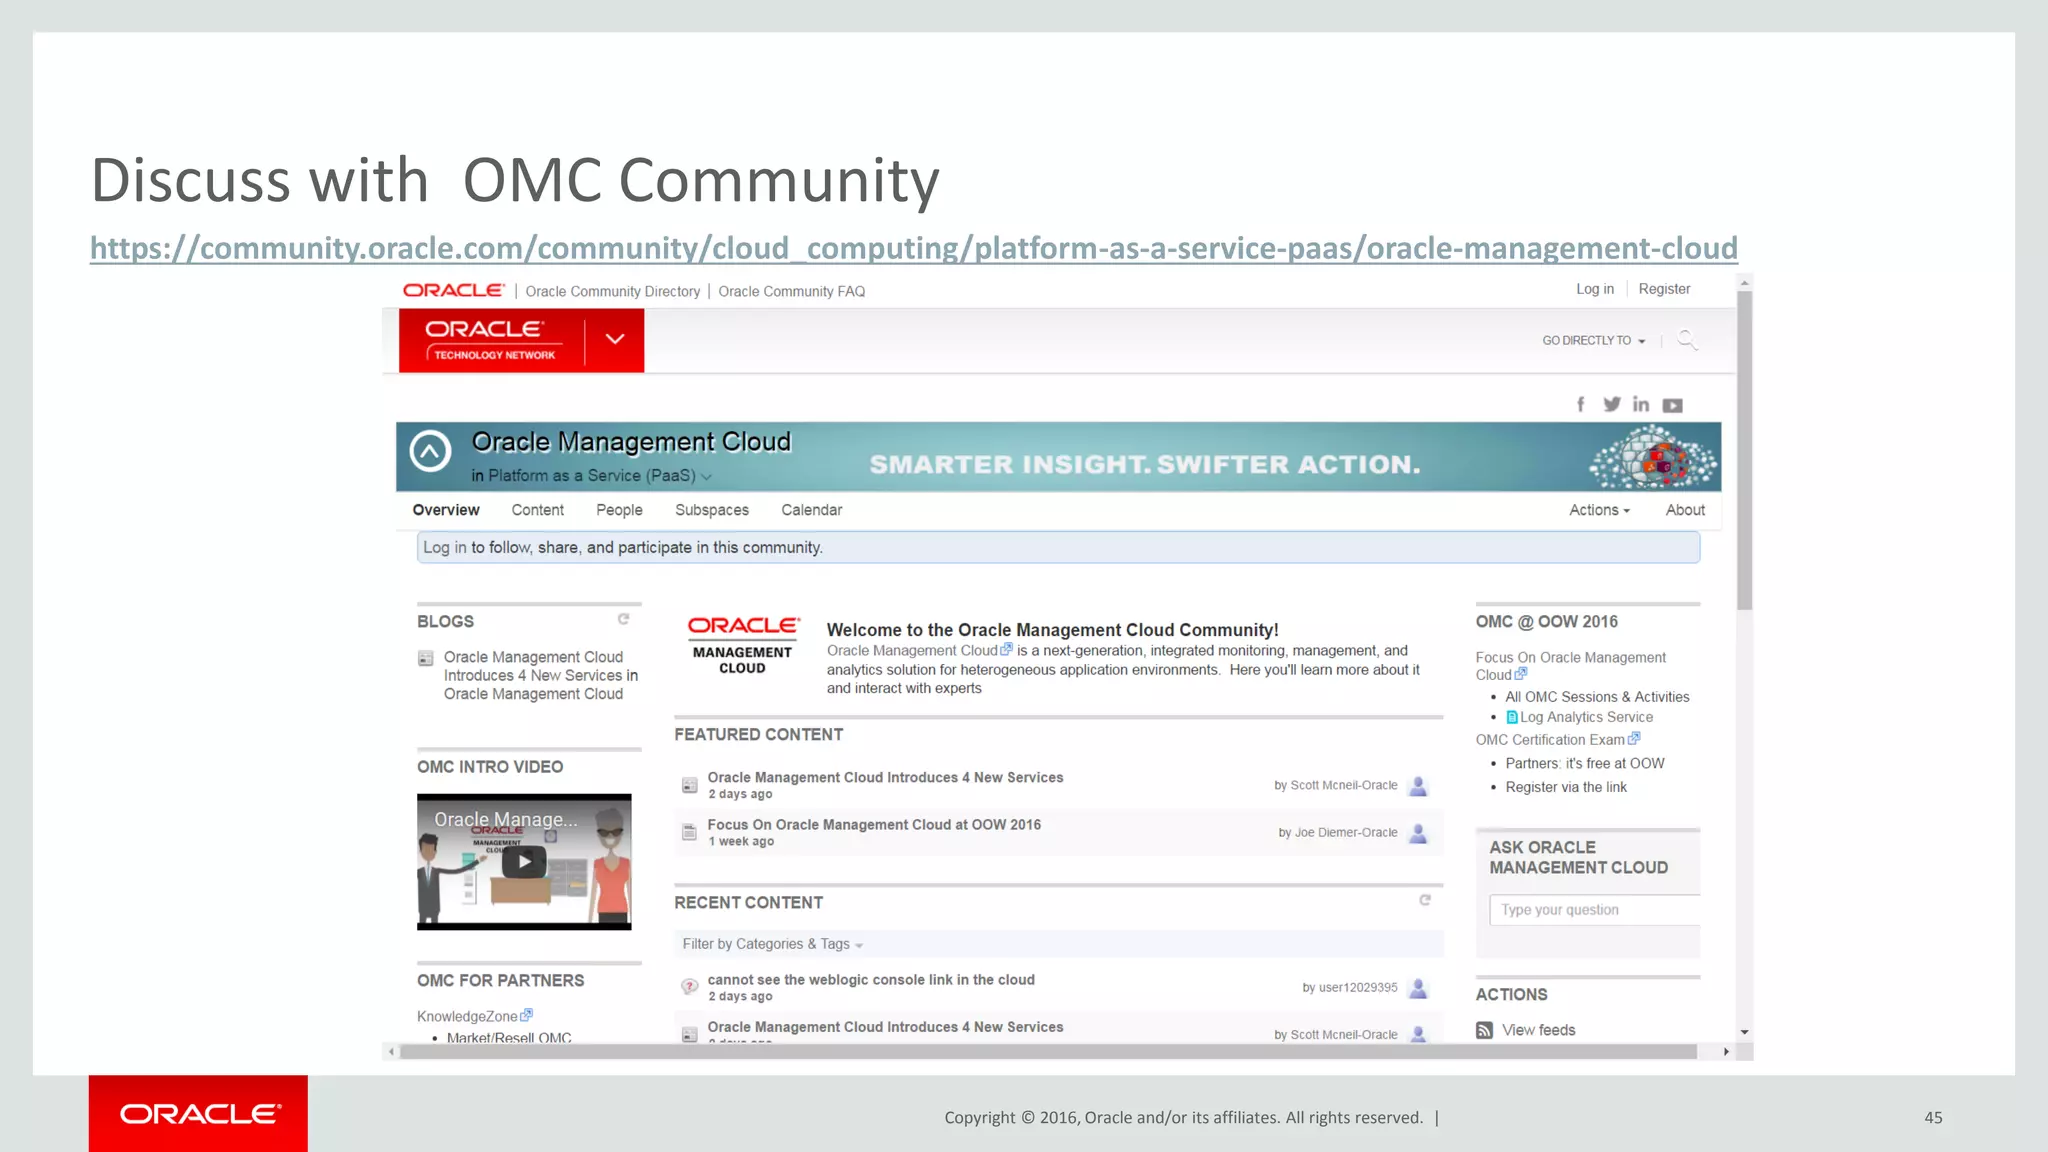Click the Log Analytics Service document icon
The width and height of the screenshot is (2048, 1152).
tap(1512, 717)
